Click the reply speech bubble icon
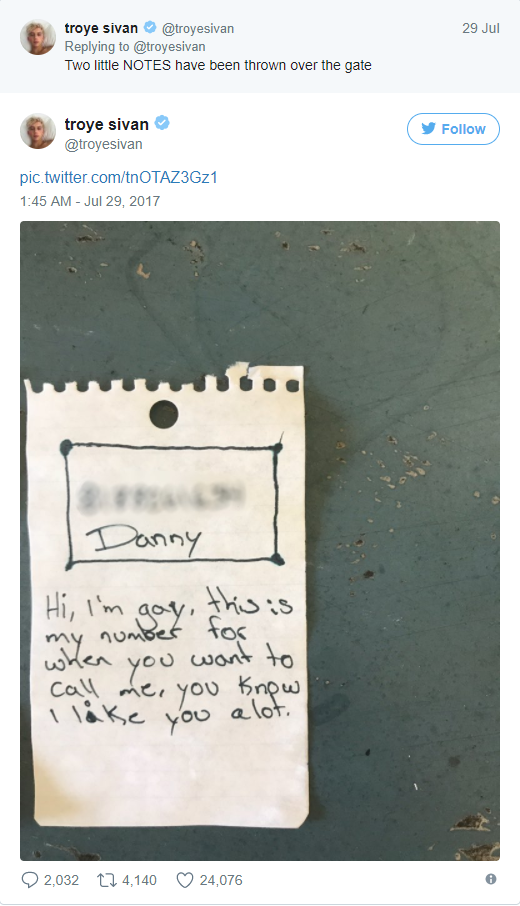520x906 pixels. (29, 880)
